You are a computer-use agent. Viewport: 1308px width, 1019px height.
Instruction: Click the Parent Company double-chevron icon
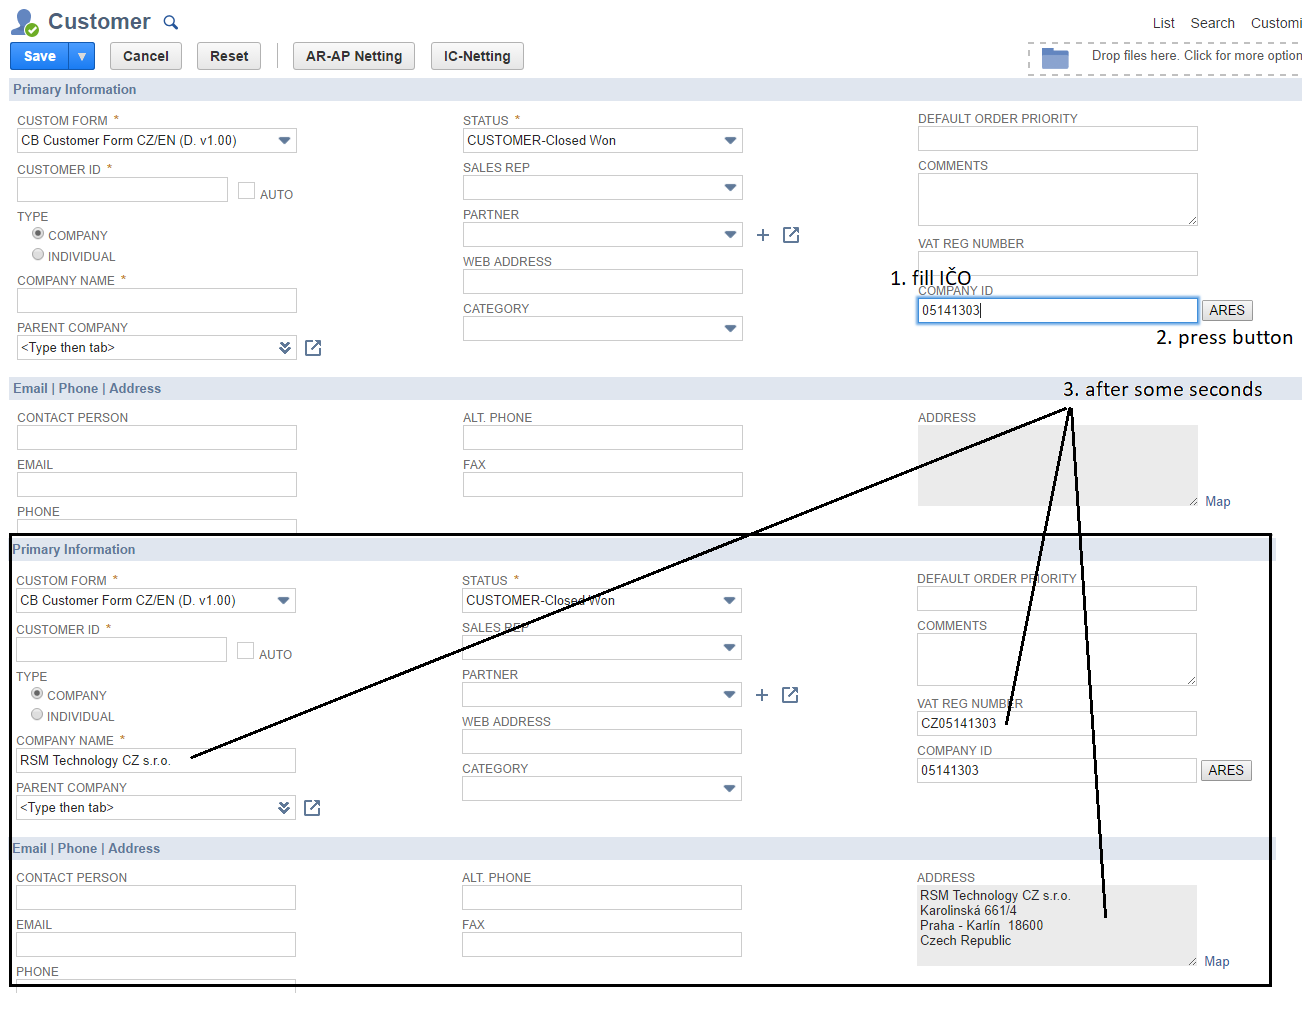click(x=285, y=348)
